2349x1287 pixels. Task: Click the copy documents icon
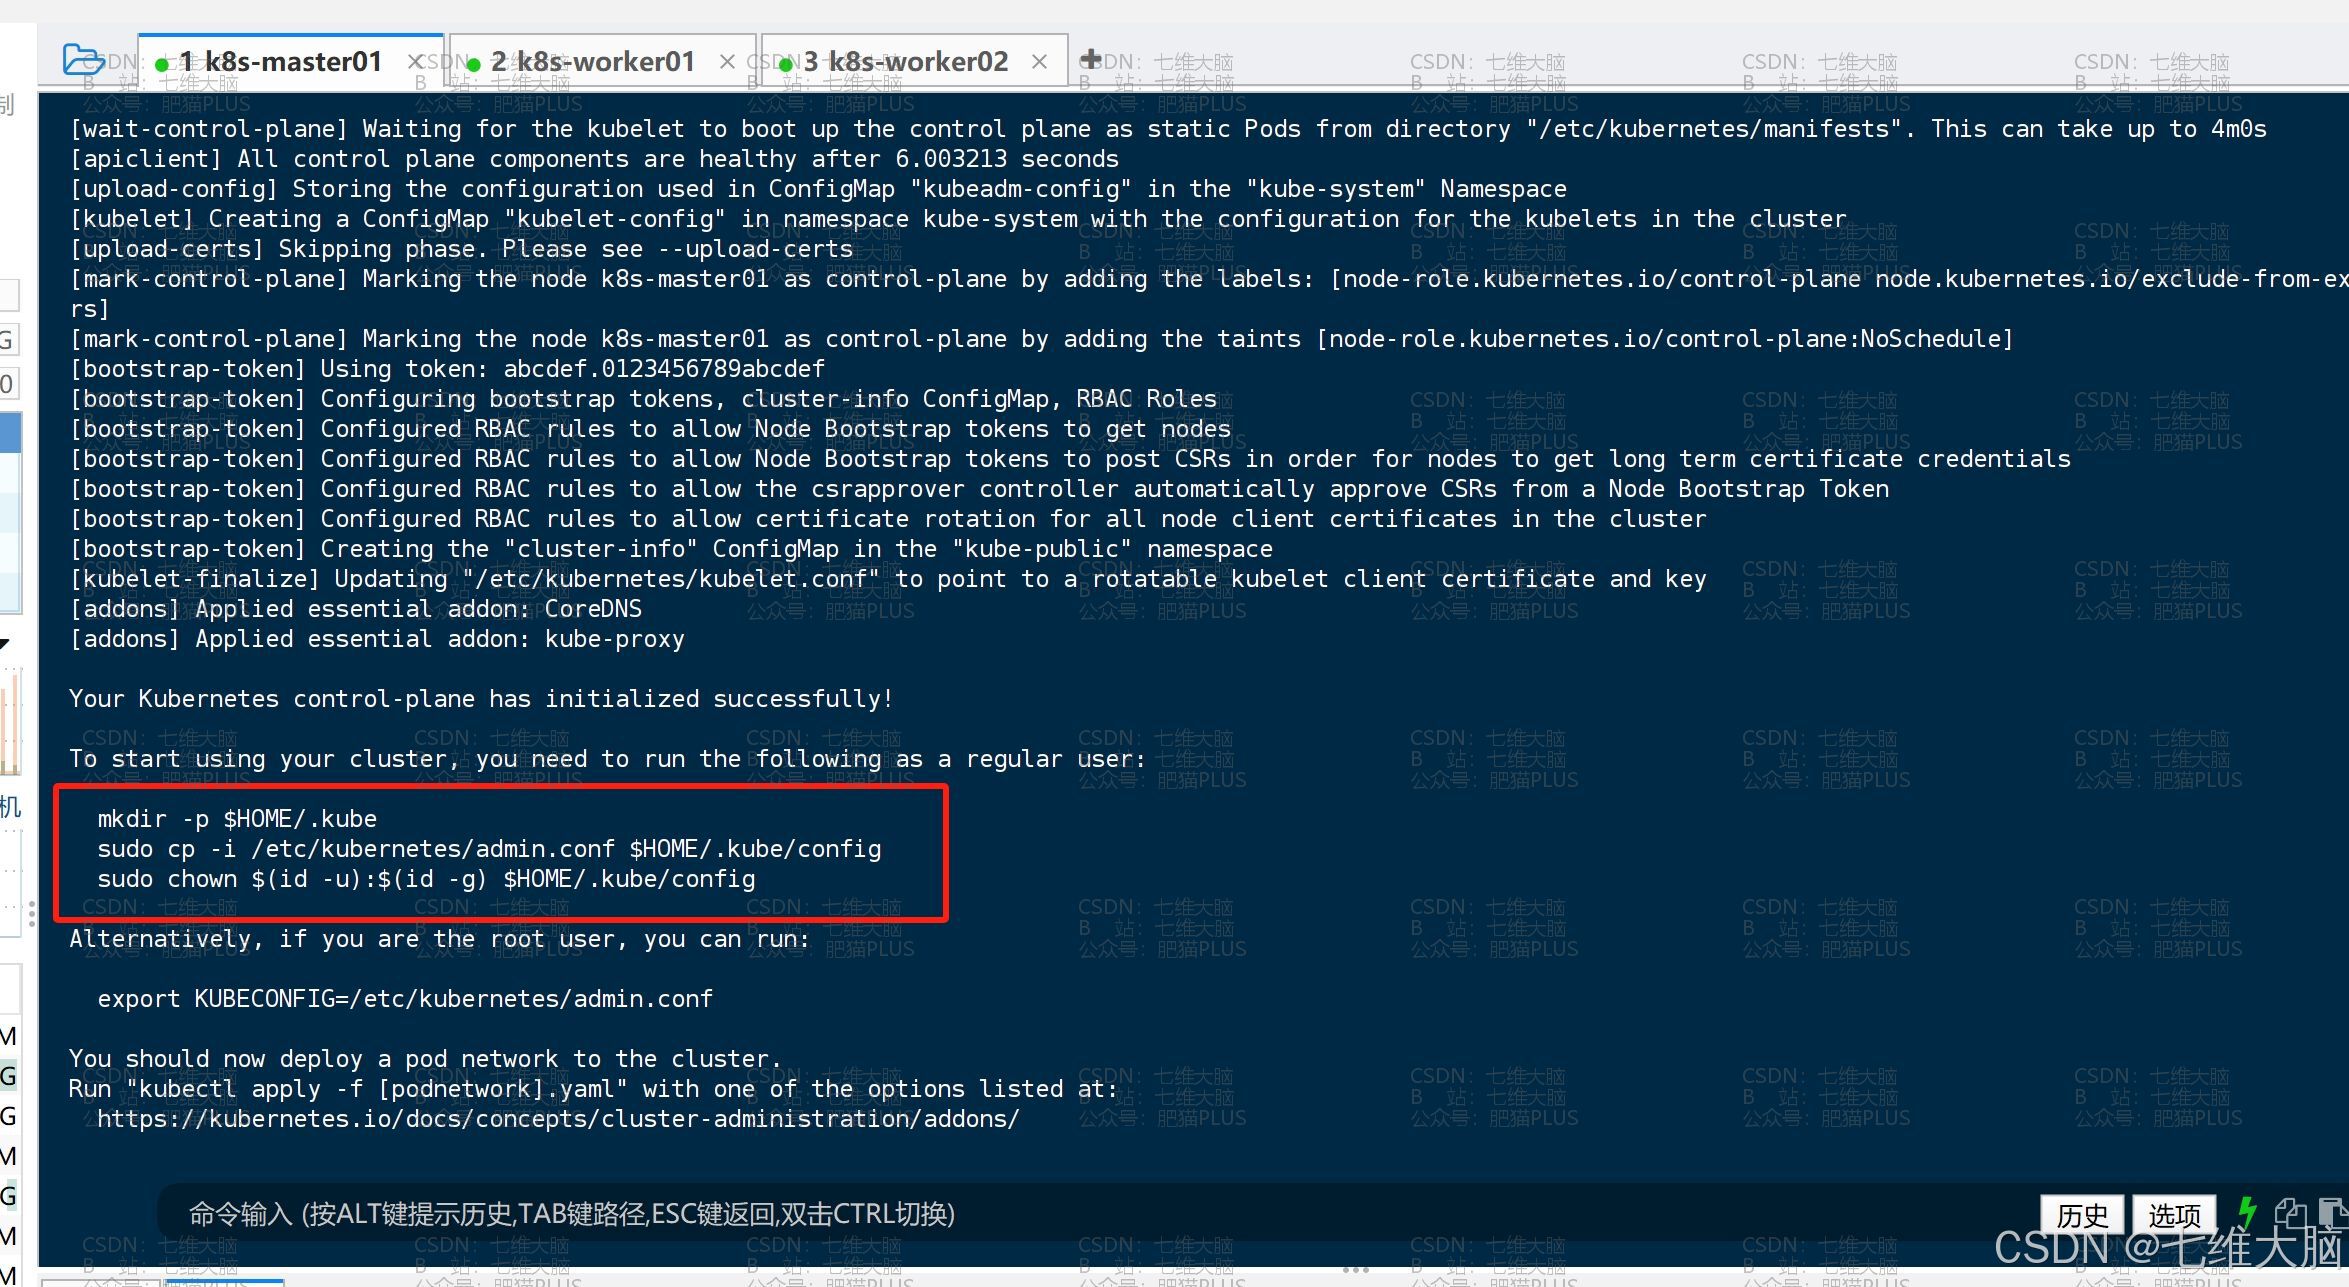tap(2289, 1213)
